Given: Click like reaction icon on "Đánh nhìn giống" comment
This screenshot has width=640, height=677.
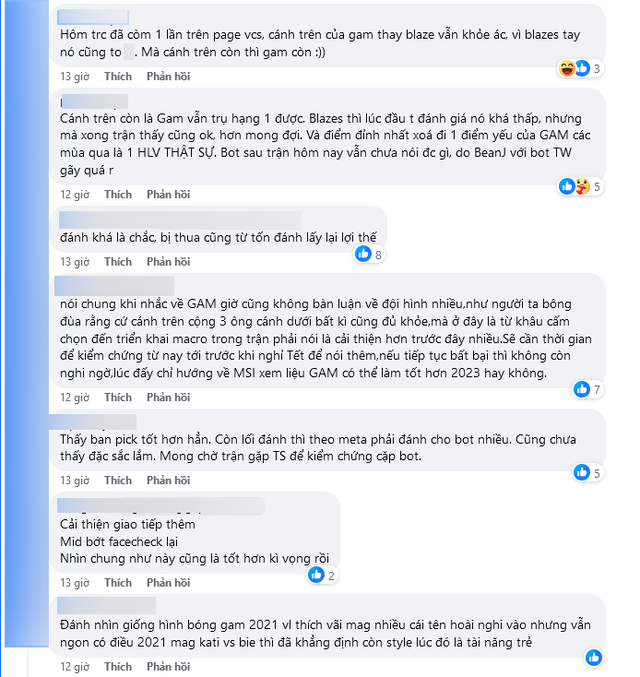Looking at the screenshot, I should [x=594, y=657].
